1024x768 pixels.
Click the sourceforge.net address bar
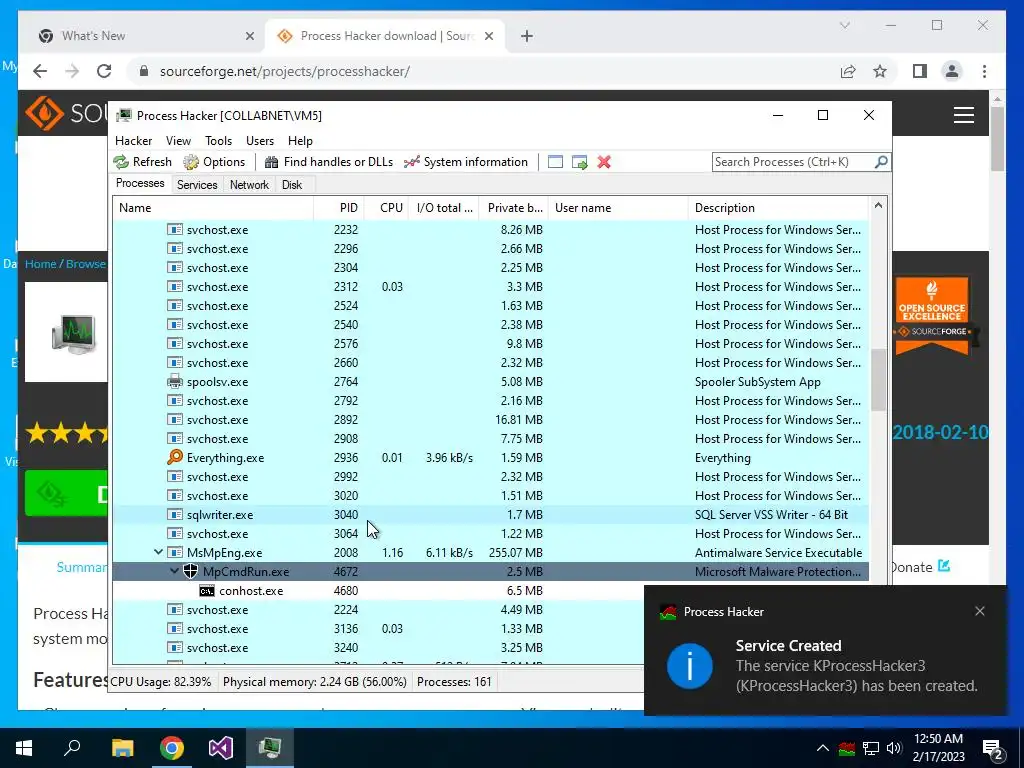[x=480, y=71]
